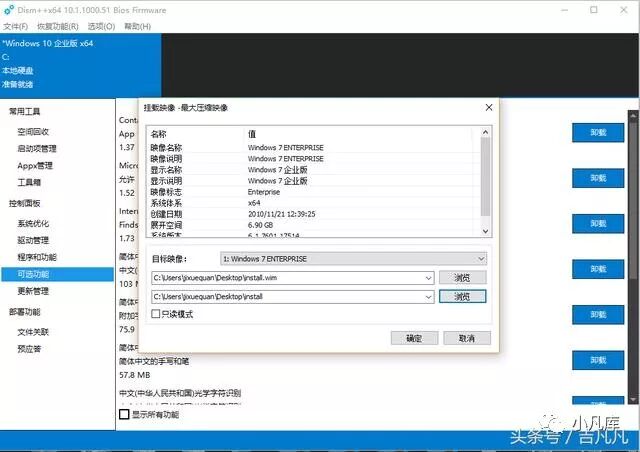Select the 映像标志 Enterprise row
Image resolution: width=640 pixels, height=452 pixels.
pyautogui.click(x=313, y=192)
